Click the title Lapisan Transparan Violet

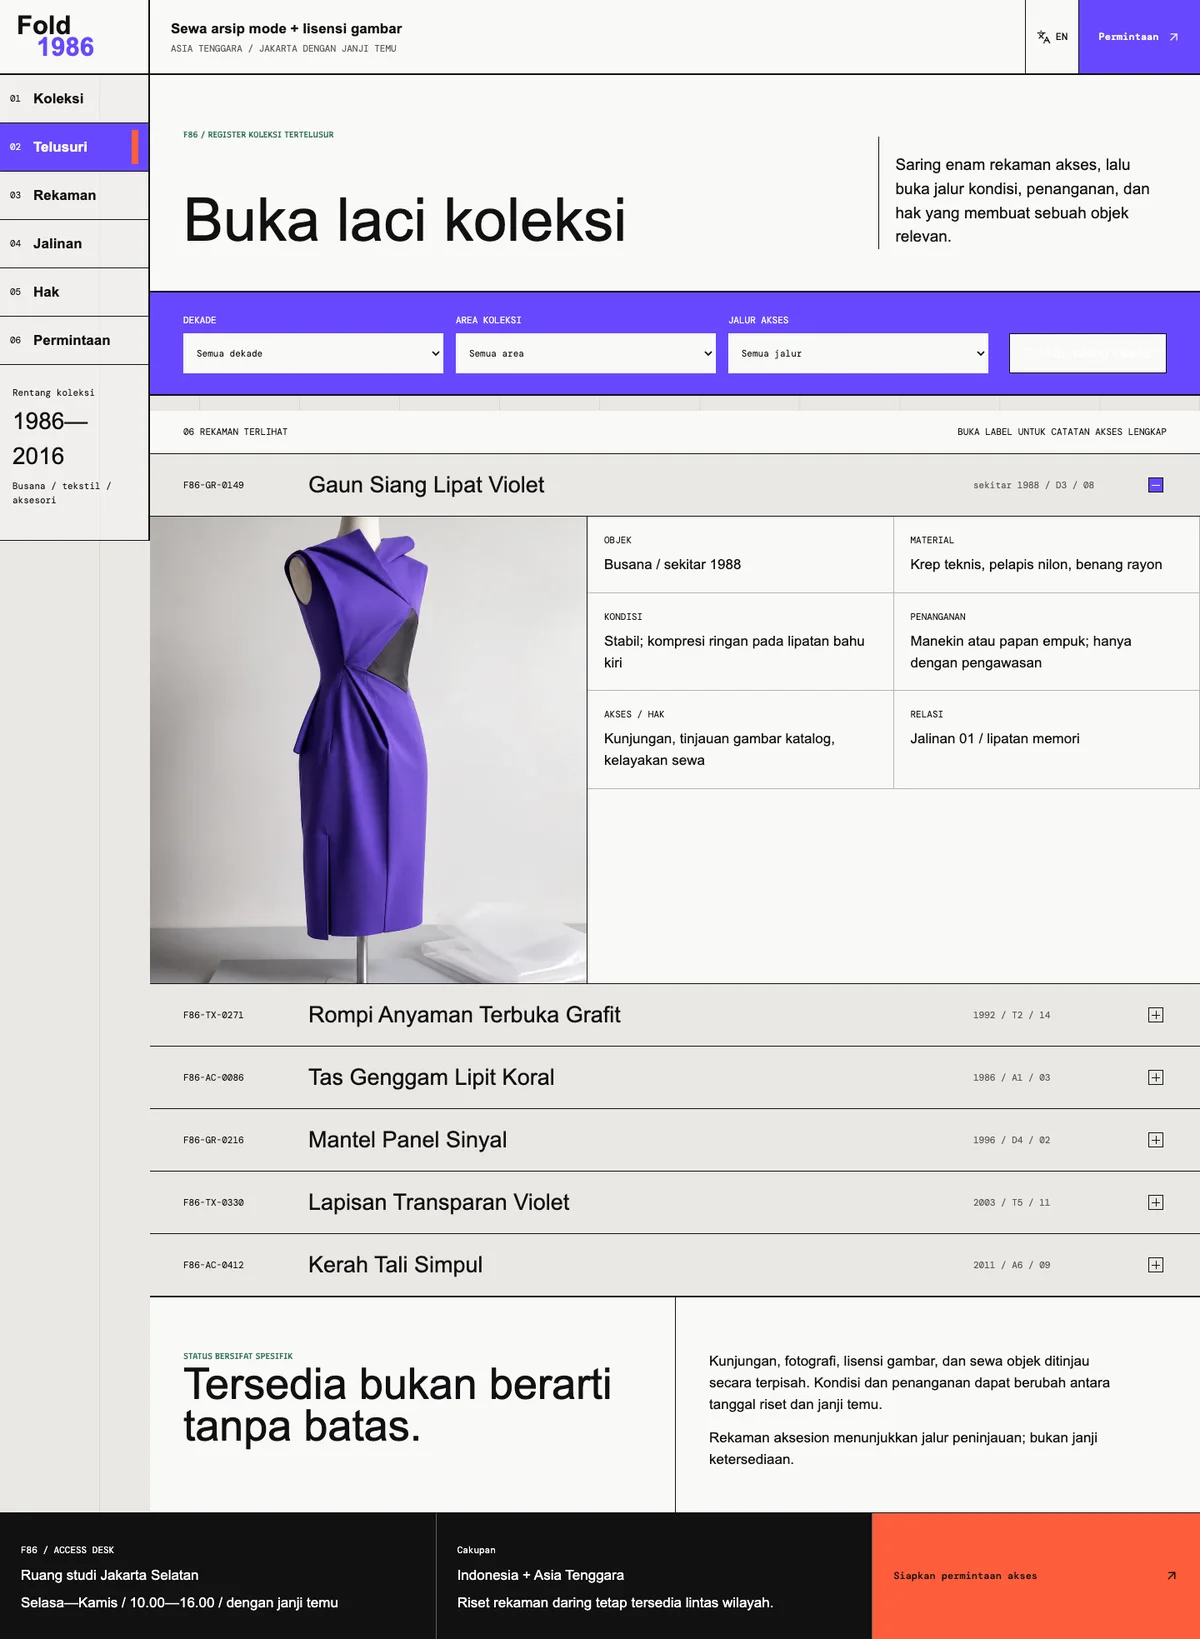click(438, 1202)
